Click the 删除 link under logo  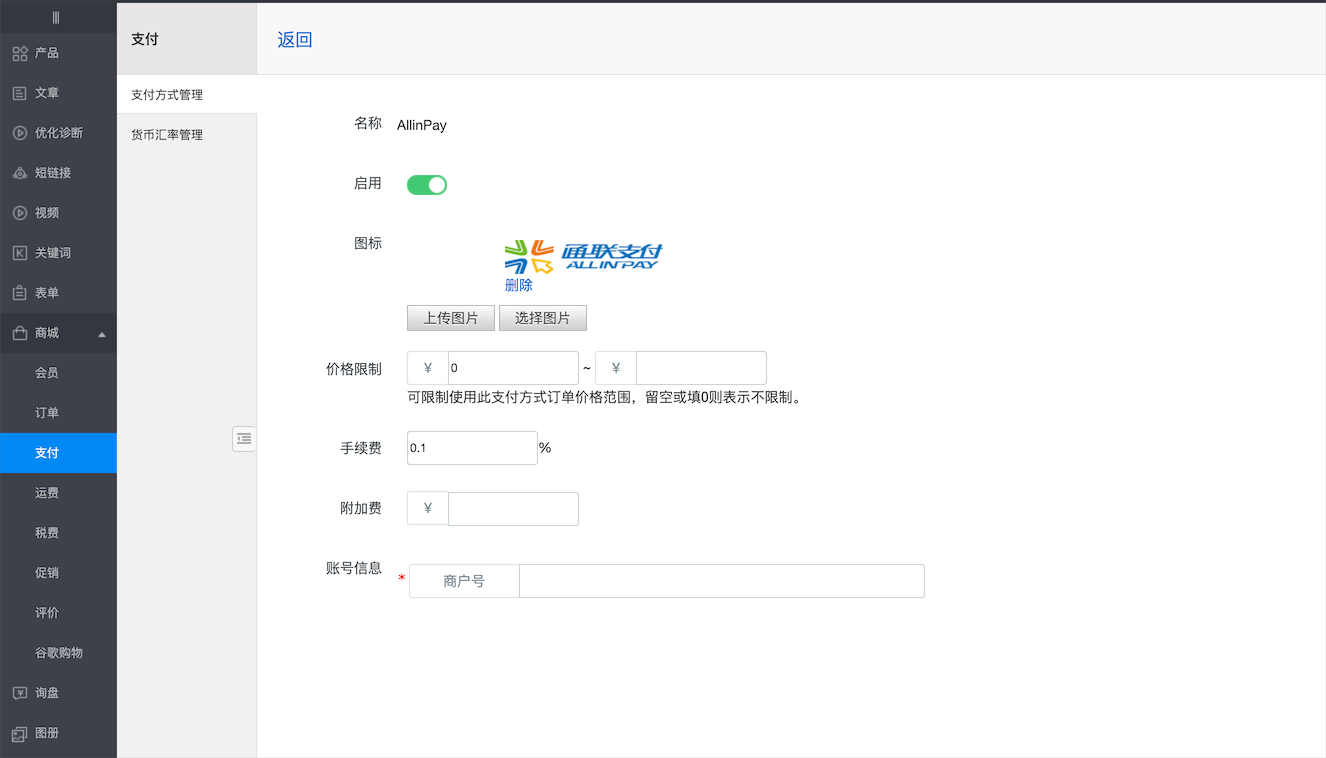coord(519,285)
